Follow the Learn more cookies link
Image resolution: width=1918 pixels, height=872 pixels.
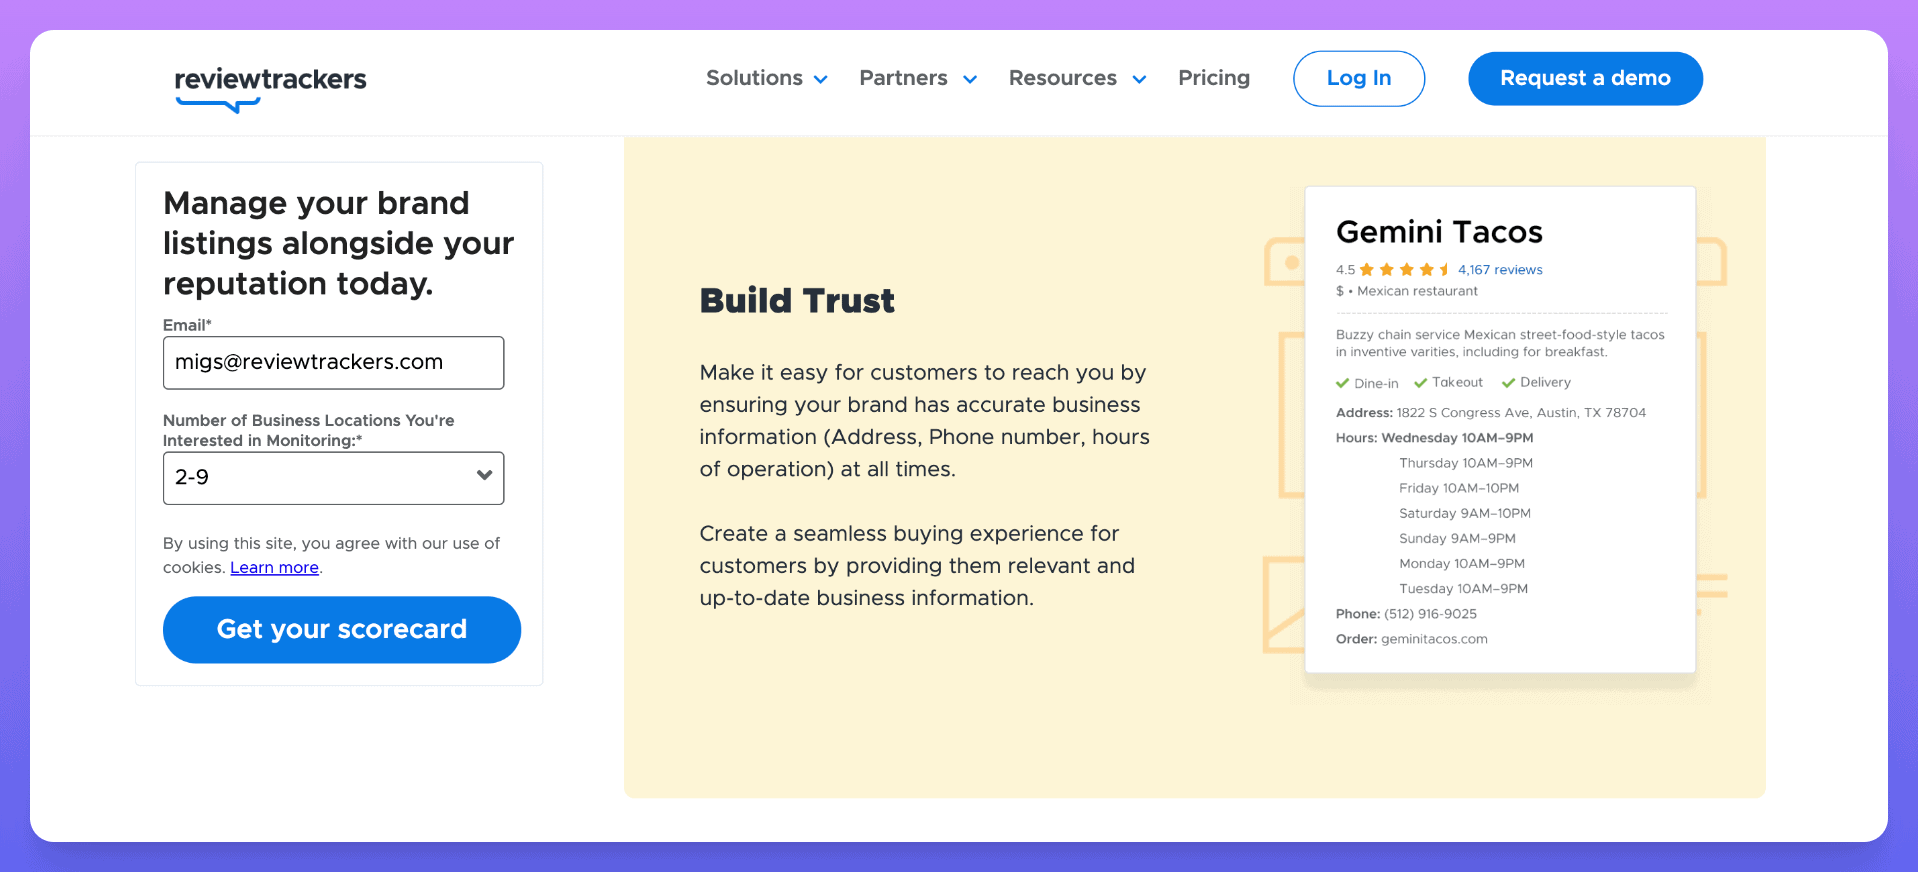point(274,568)
